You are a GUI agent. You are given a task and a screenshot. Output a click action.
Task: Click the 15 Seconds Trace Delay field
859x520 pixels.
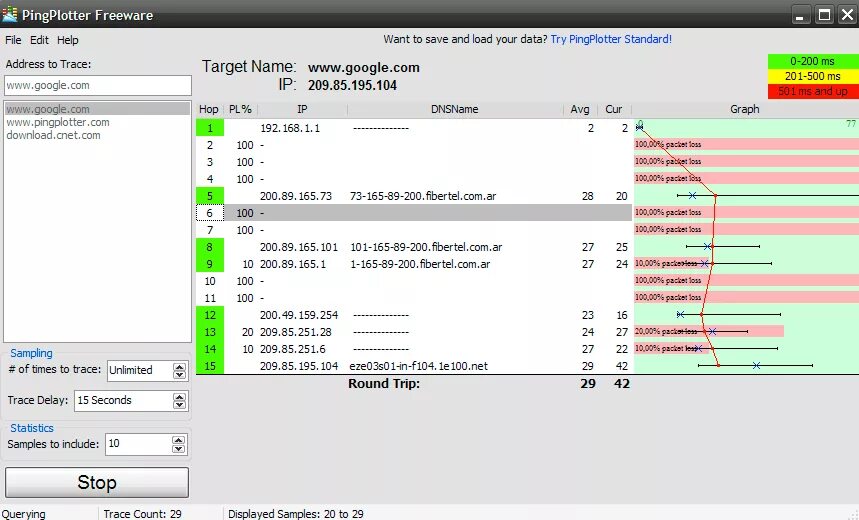[x=124, y=401]
